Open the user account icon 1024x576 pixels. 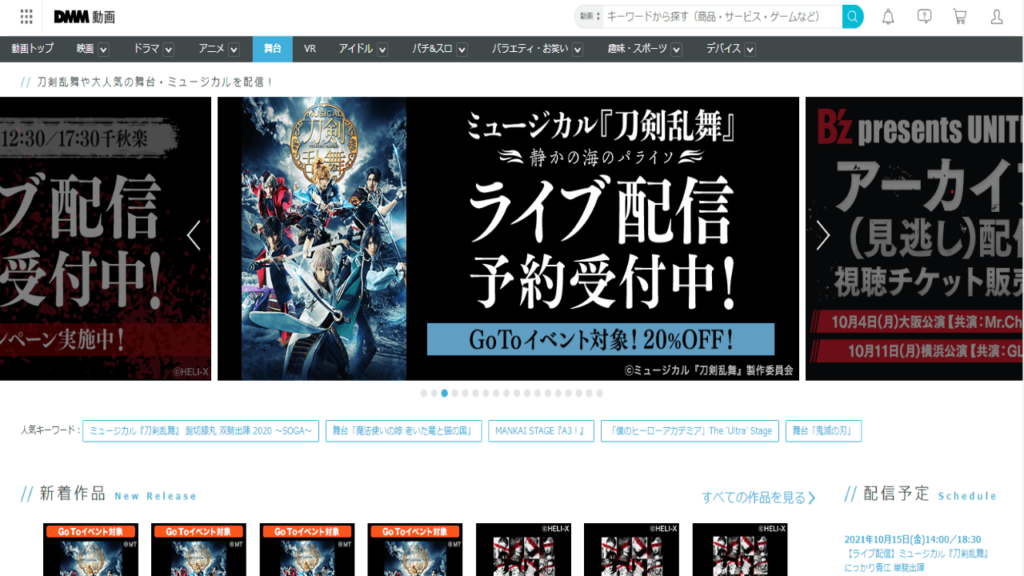(997, 17)
